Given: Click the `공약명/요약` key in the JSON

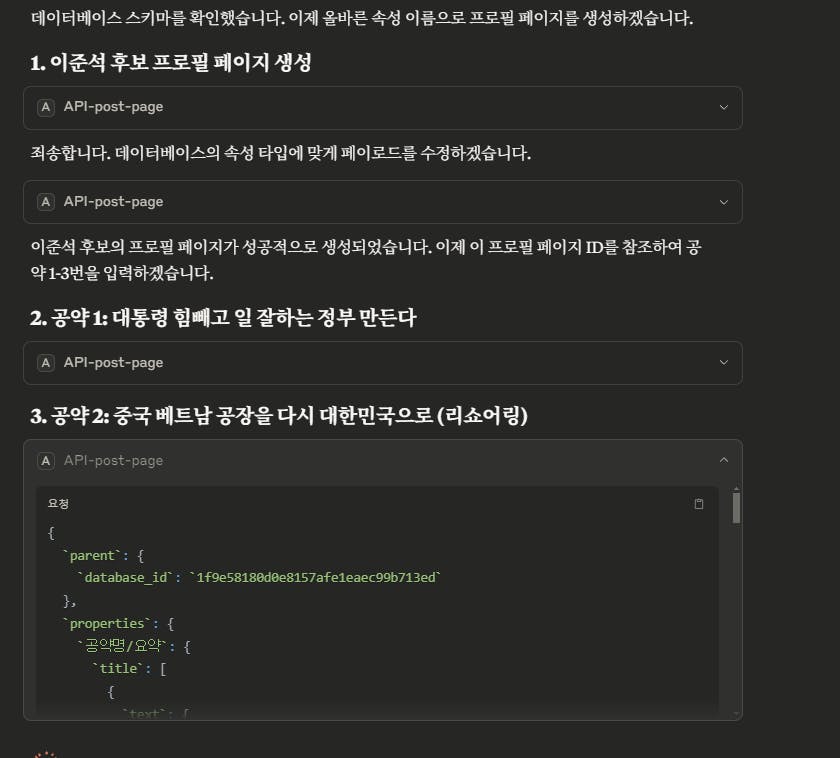Looking at the screenshot, I should (x=123, y=646).
